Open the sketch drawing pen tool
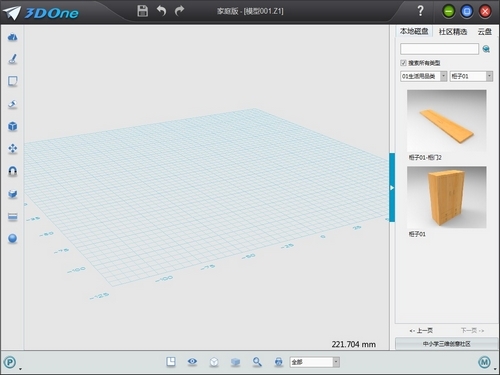The height and width of the screenshot is (375, 500). pos(13,59)
